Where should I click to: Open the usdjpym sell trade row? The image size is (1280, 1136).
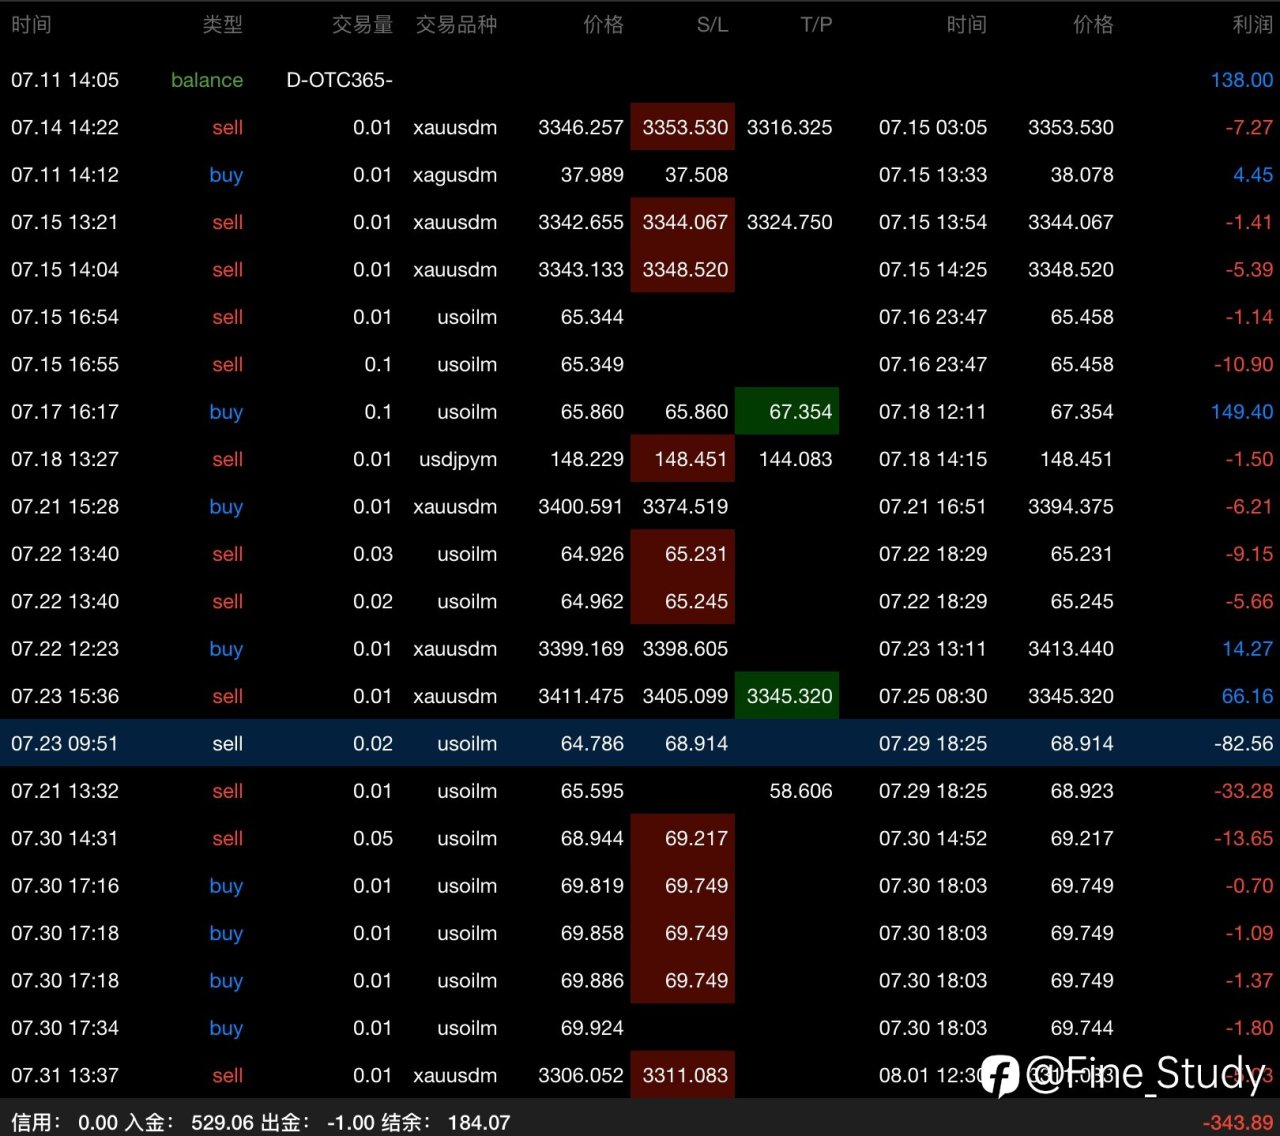[640, 459]
